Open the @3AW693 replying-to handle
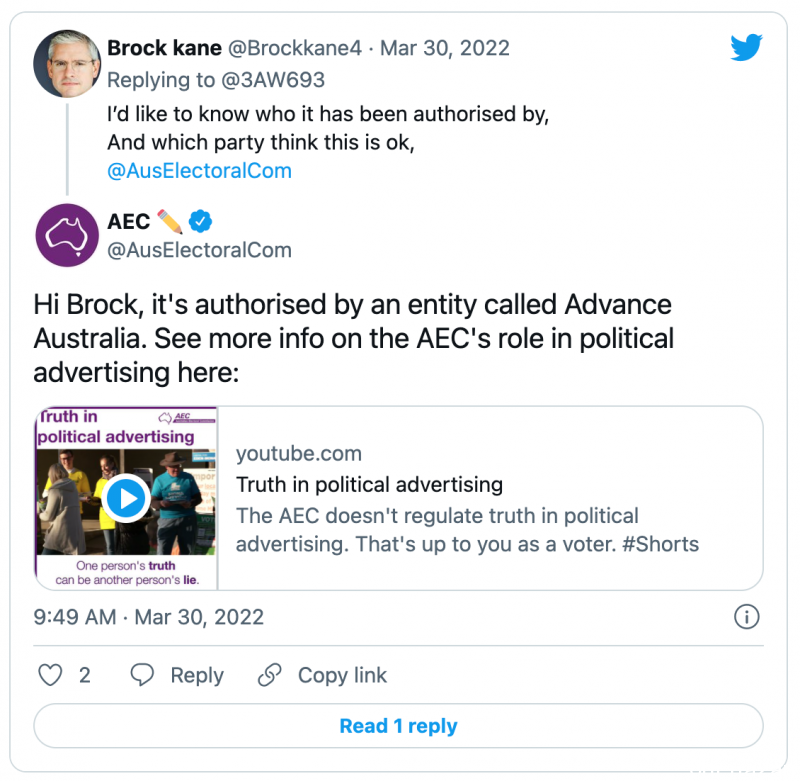Image resolution: width=800 pixels, height=781 pixels. pyautogui.click(x=273, y=80)
